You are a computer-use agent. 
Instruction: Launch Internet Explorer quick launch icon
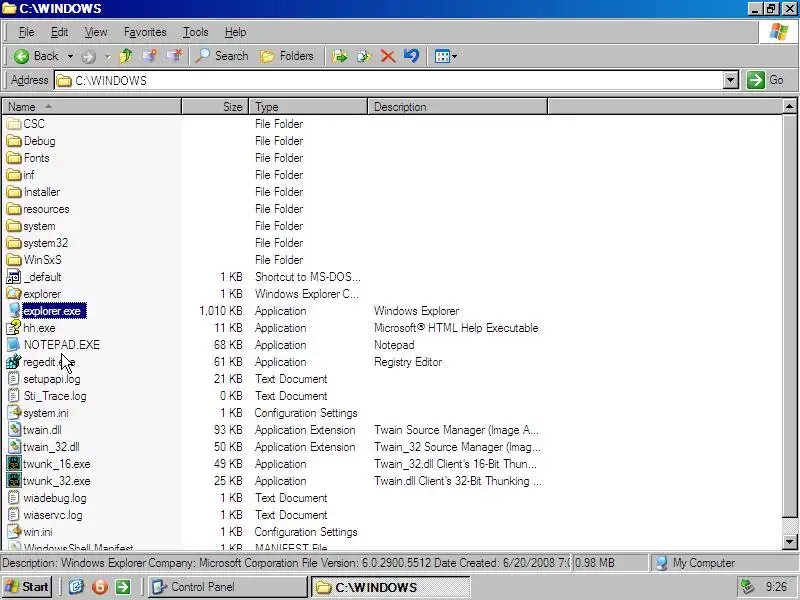(76, 587)
